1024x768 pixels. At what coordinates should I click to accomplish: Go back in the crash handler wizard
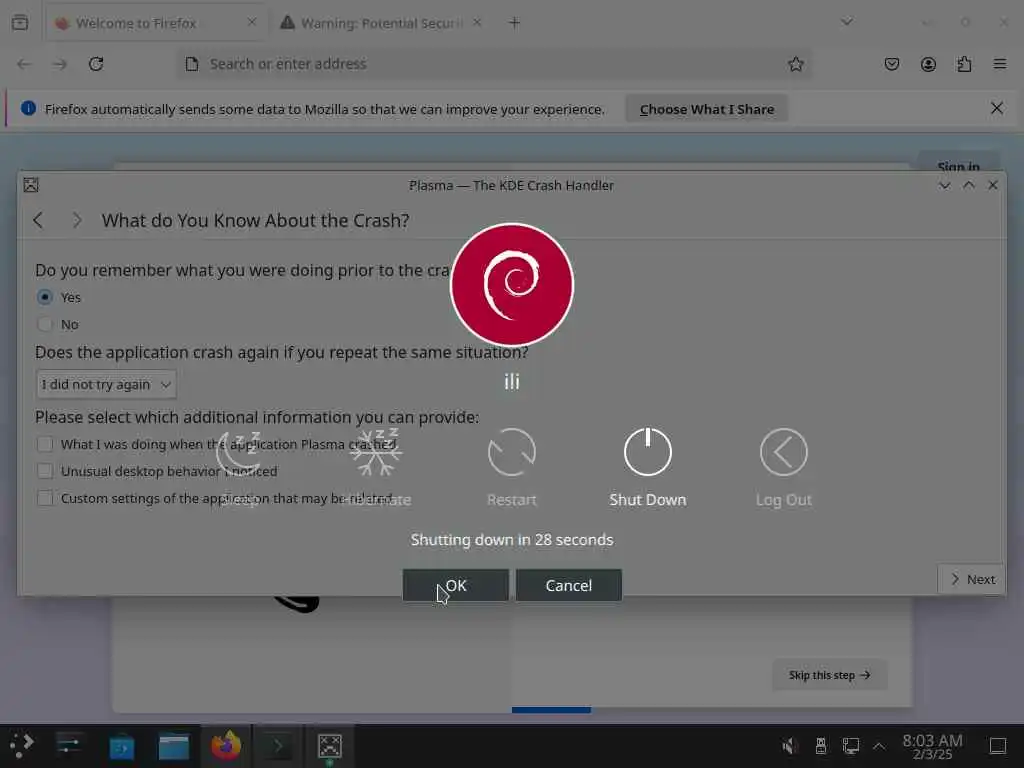pos(38,220)
